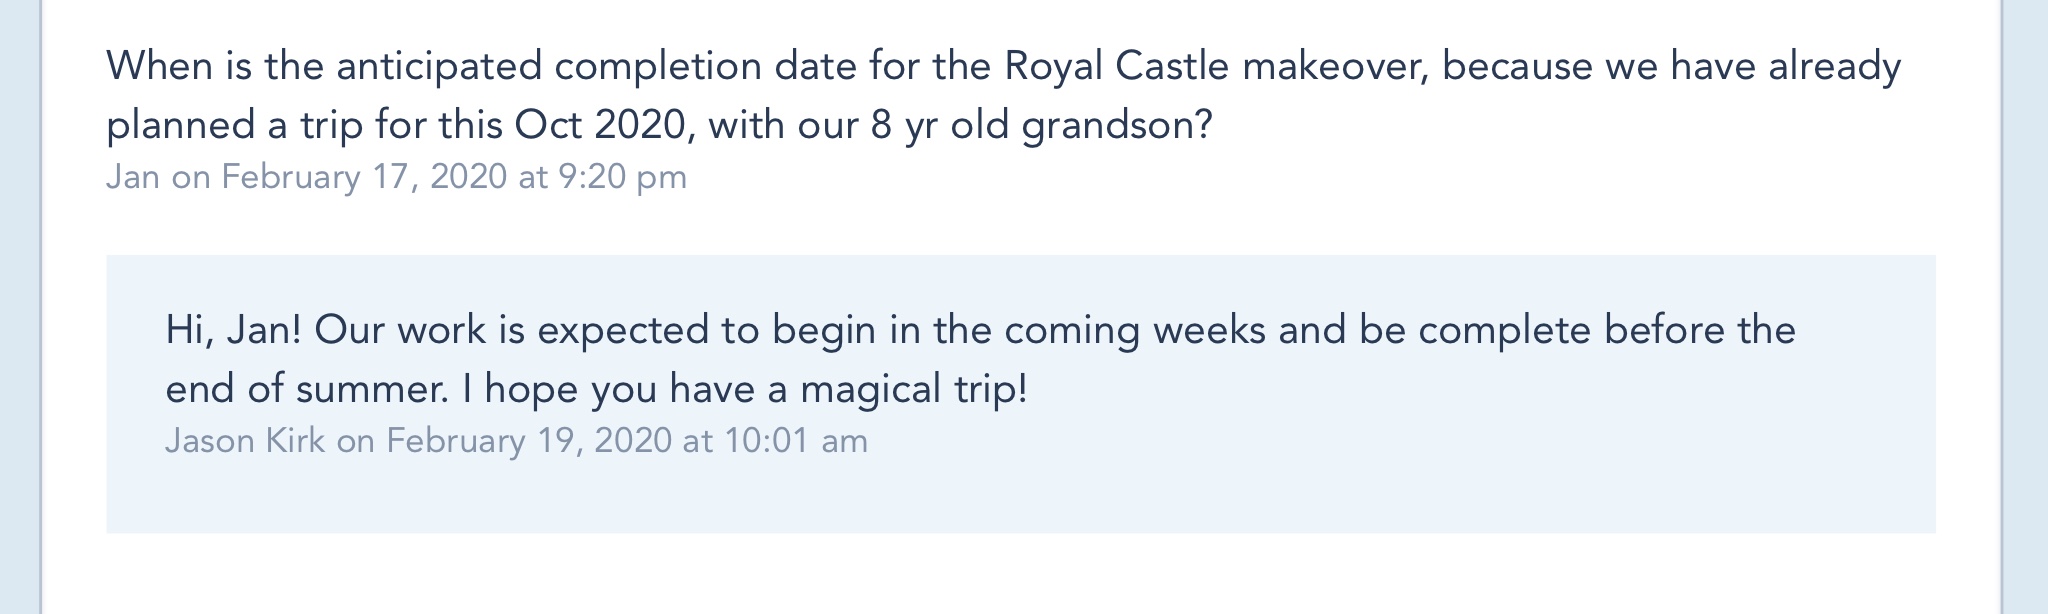This screenshot has width=2048, height=614.
Task: Click the word "makeover" in Jan's question
Action: [1334, 67]
